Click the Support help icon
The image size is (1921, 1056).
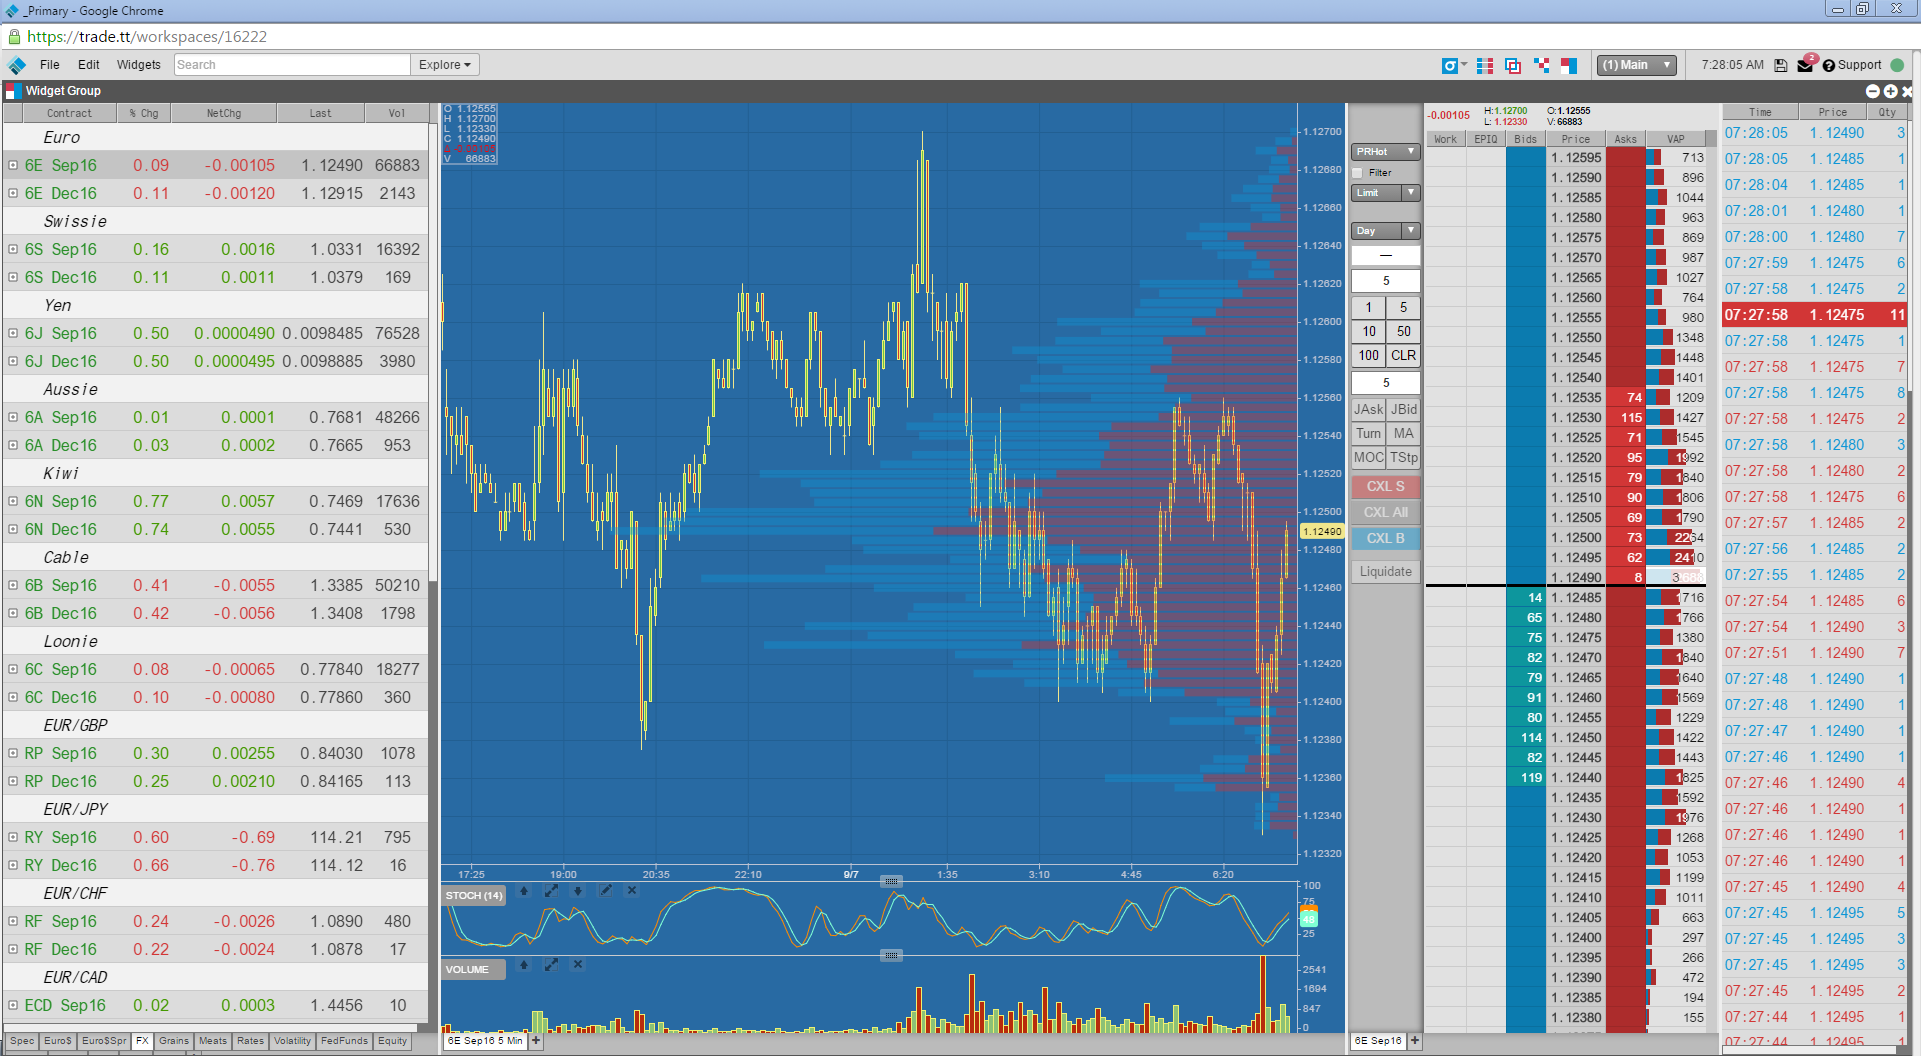point(1829,65)
